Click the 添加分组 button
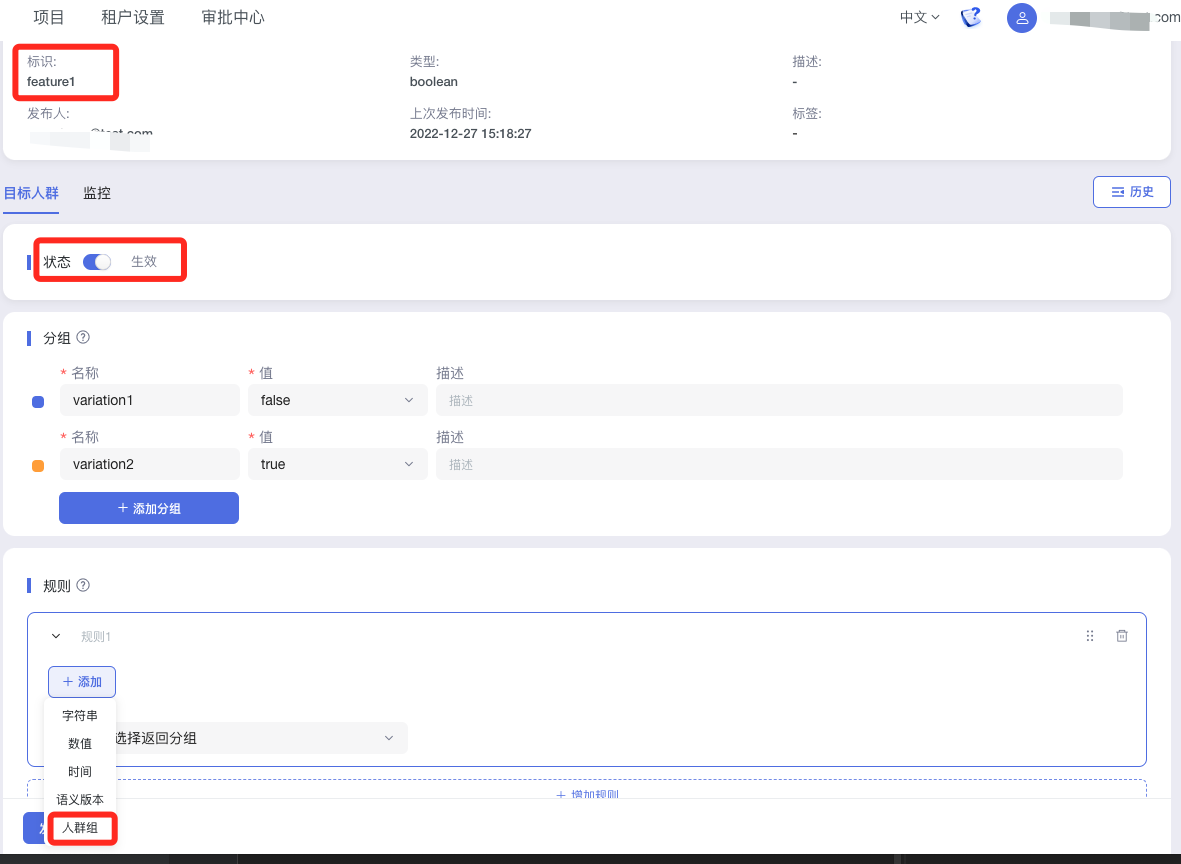Screen dimensions: 1181x864 click(x=149, y=508)
